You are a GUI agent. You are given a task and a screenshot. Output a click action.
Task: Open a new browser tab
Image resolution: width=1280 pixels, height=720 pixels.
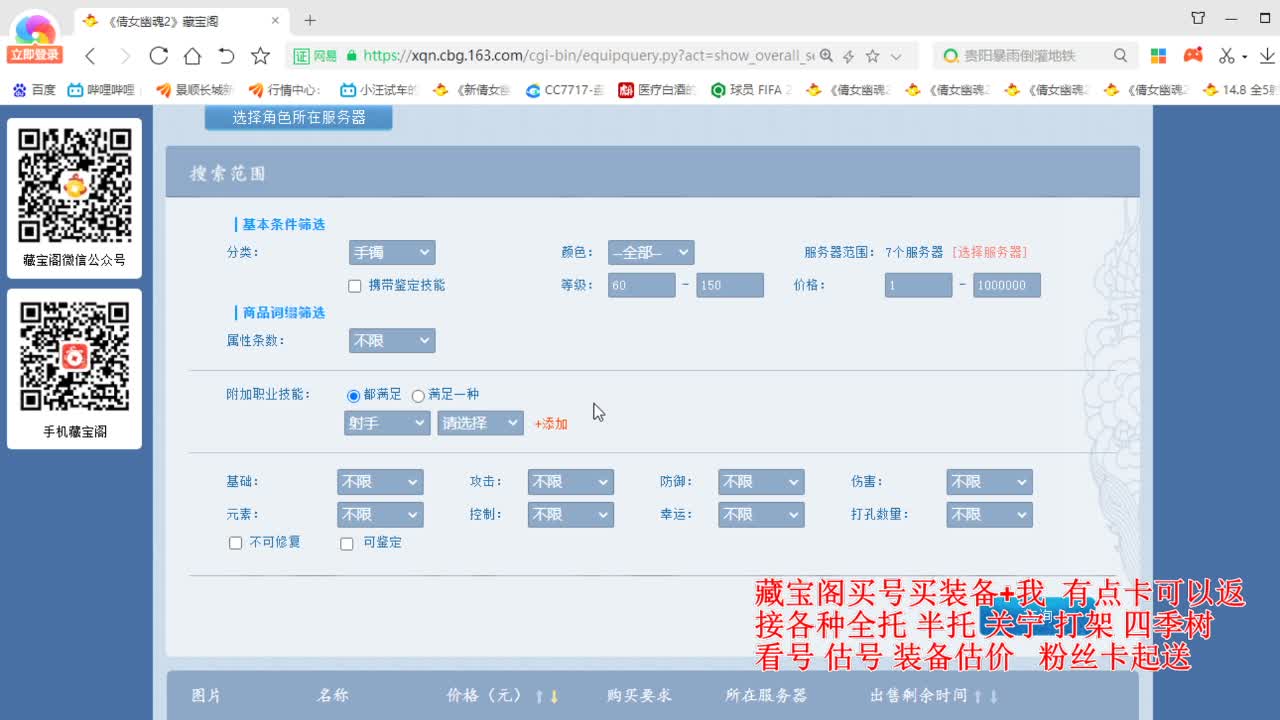point(310,19)
